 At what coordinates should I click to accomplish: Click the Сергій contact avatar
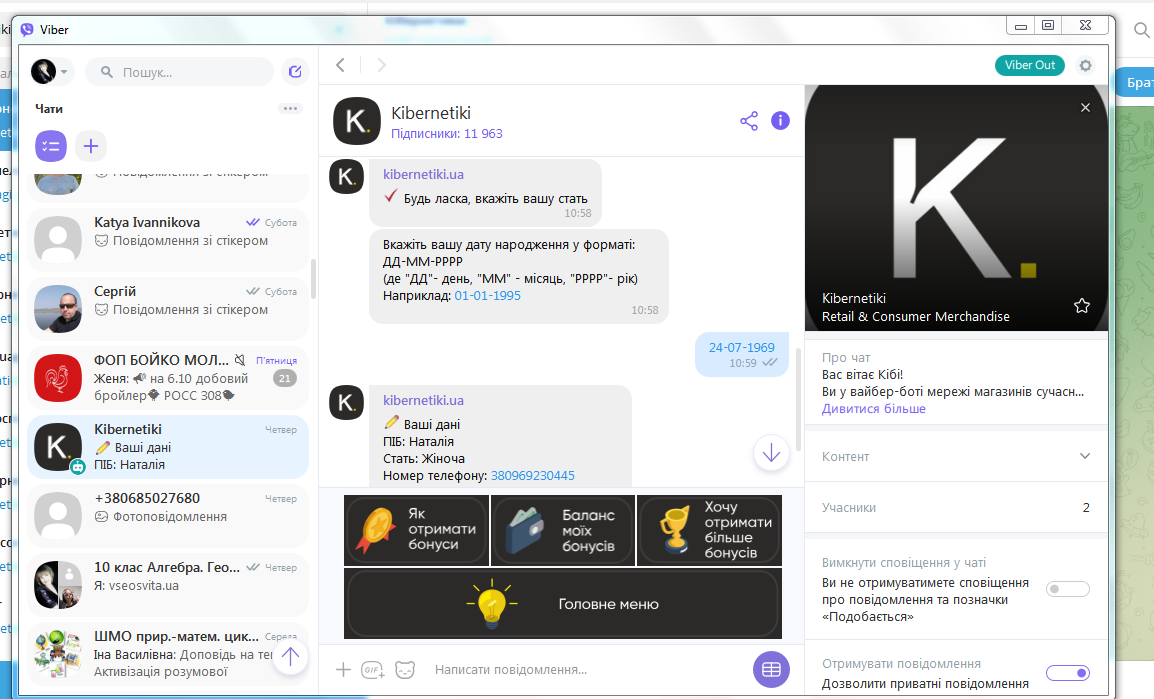58,308
